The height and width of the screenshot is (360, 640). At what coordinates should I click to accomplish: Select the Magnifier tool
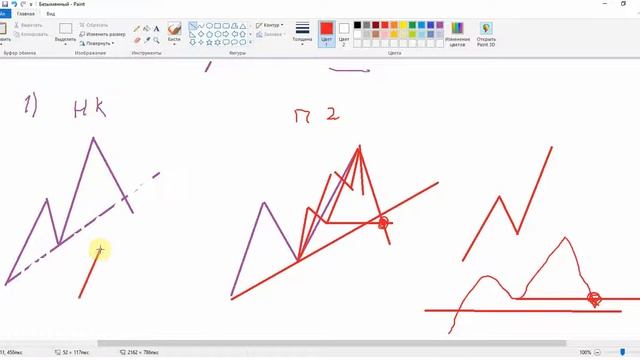[156, 40]
